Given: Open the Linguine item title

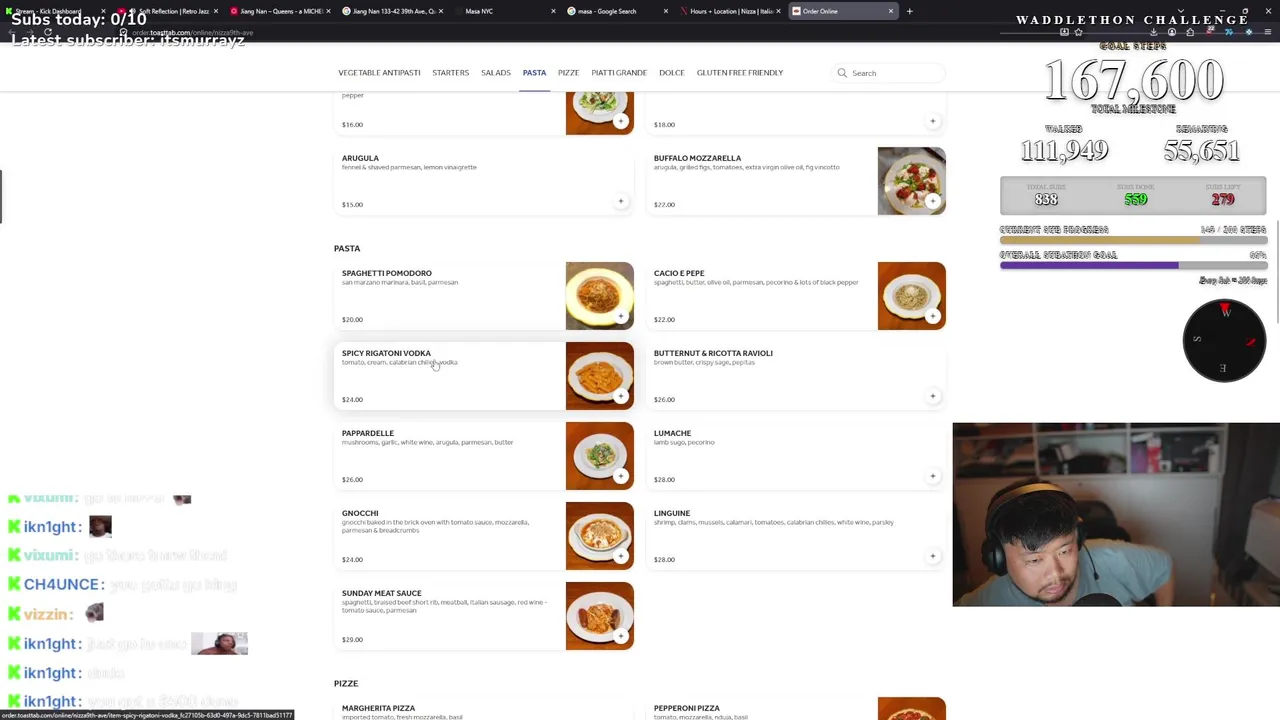Looking at the screenshot, I should 672,513.
